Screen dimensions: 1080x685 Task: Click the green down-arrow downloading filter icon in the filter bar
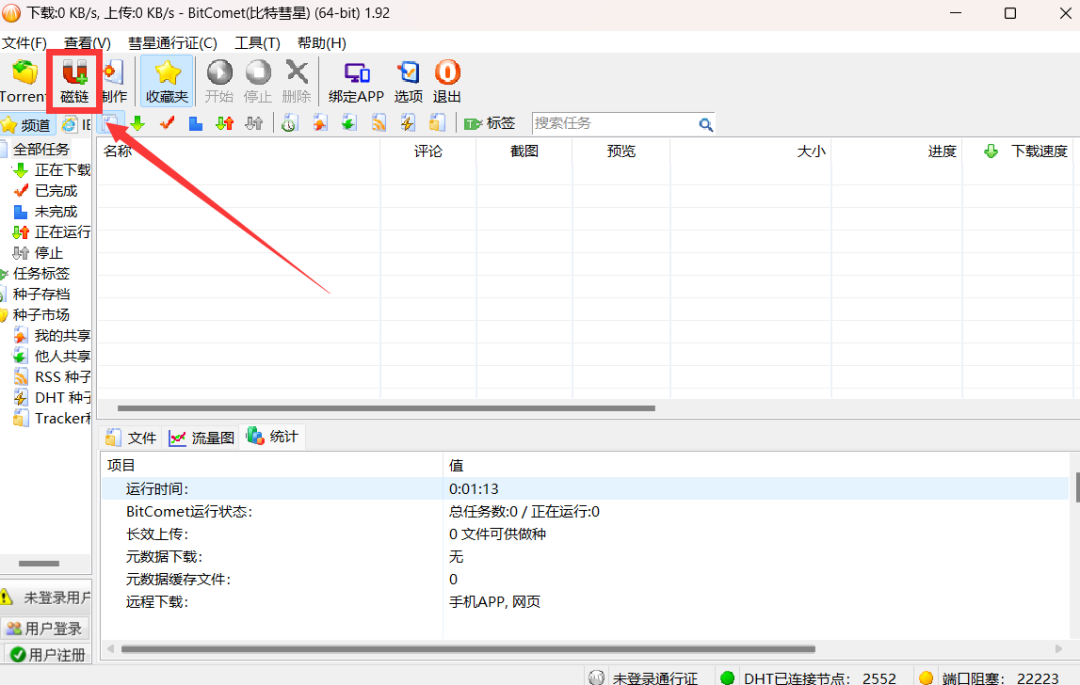click(x=138, y=123)
